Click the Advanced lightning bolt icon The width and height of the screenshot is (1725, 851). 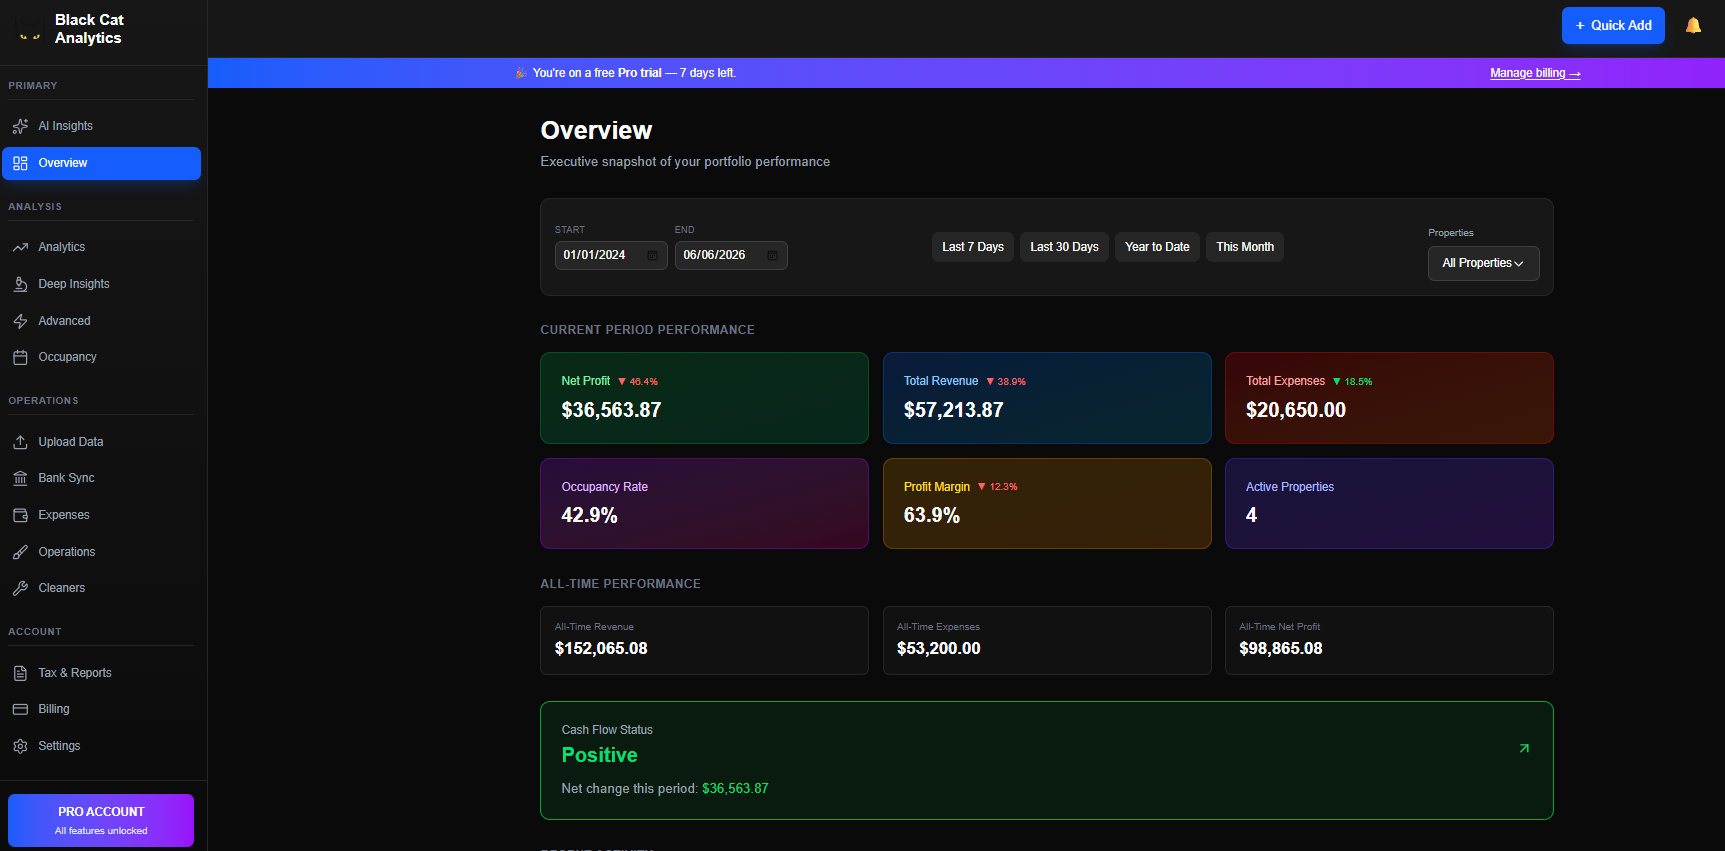point(20,321)
